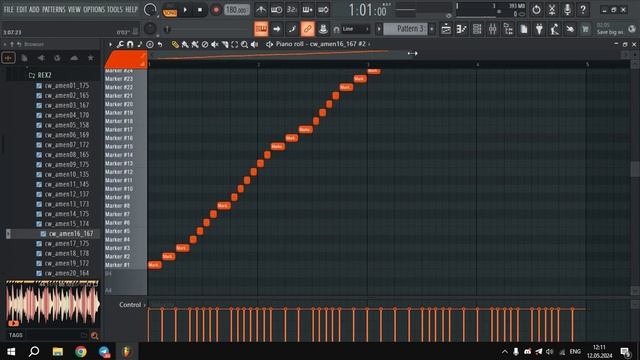Open the plugin picker plug icon

pyautogui.click(x=539, y=29)
